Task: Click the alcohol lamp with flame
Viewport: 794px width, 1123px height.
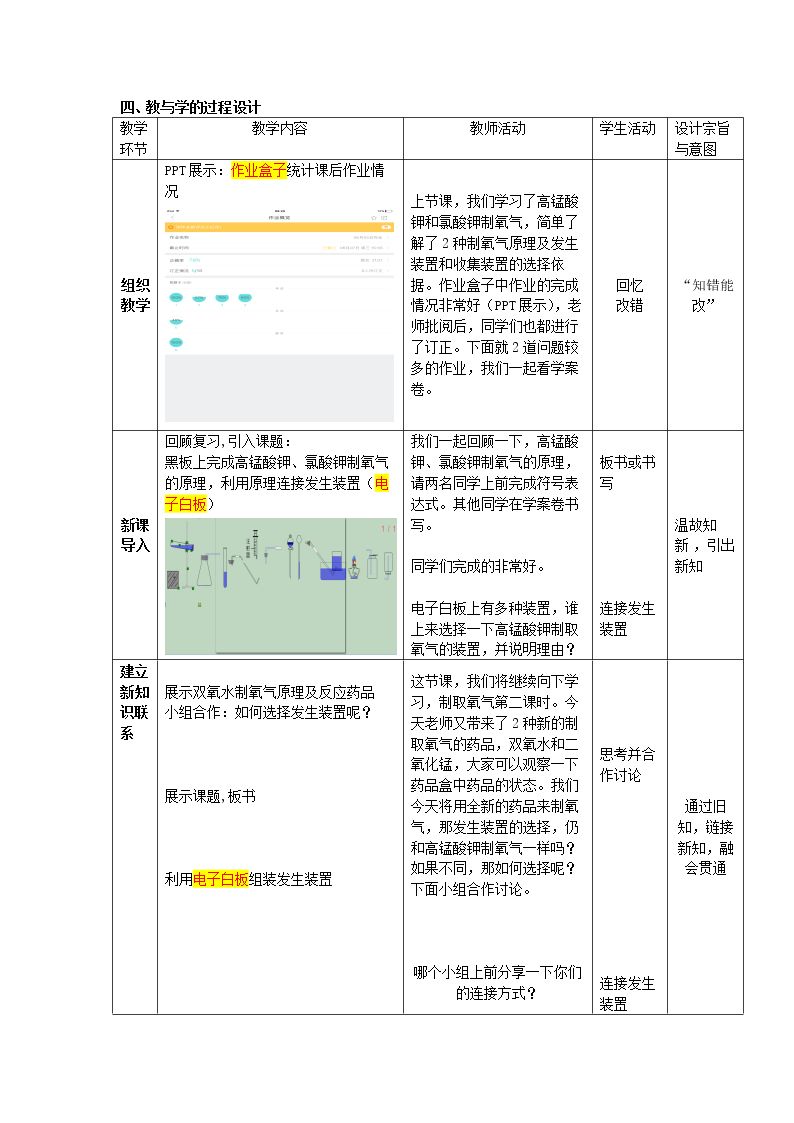Action: tap(354, 567)
